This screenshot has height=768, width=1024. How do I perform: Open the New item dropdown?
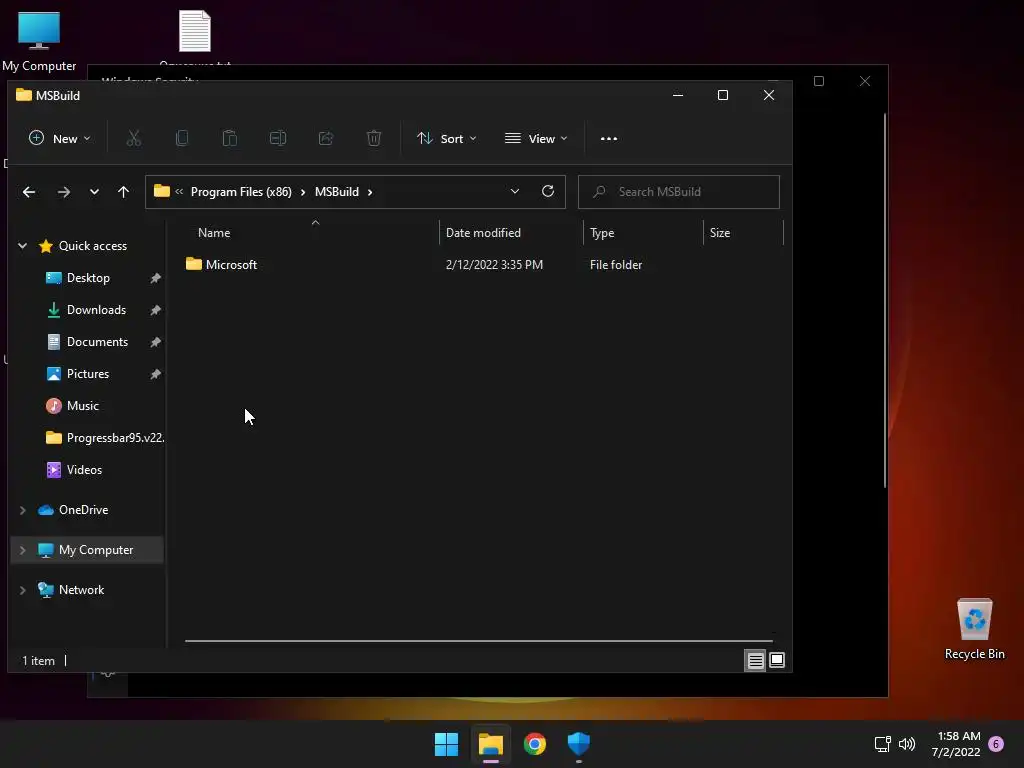(x=59, y=138)
